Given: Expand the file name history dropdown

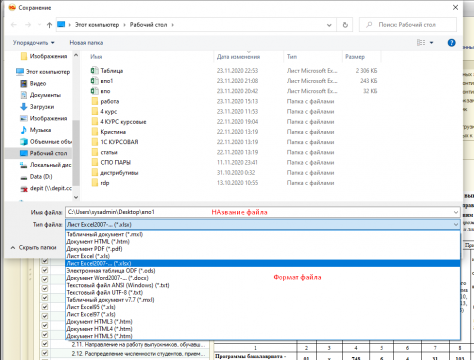Looking at the screenshot, I should 456,212.
